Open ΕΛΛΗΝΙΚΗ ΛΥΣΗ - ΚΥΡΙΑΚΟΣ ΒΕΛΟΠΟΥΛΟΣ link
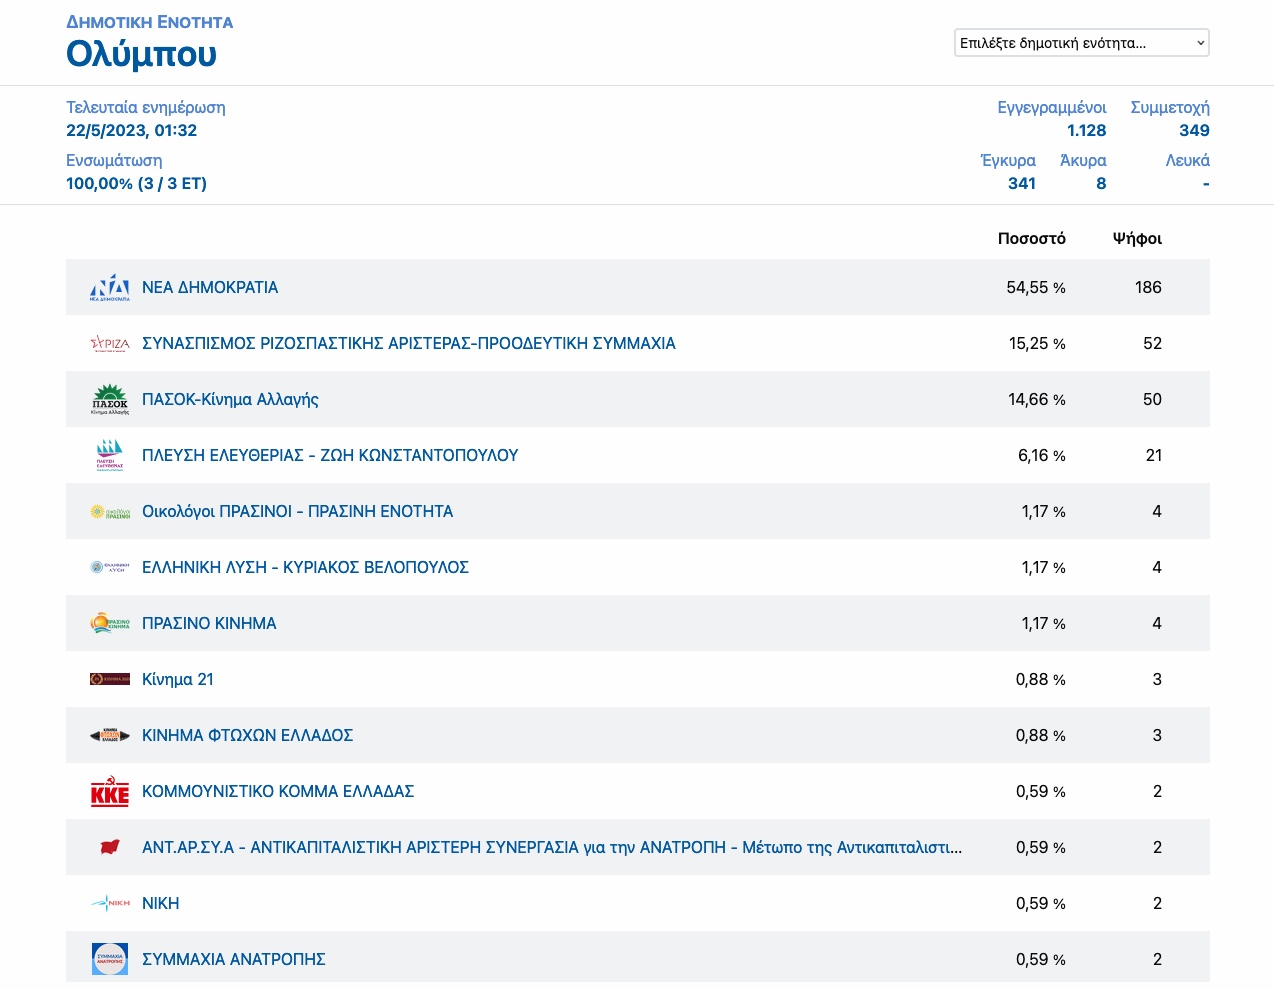This screenshot has height=989, width=1274. pyautogui.click(x=306, y=567)
